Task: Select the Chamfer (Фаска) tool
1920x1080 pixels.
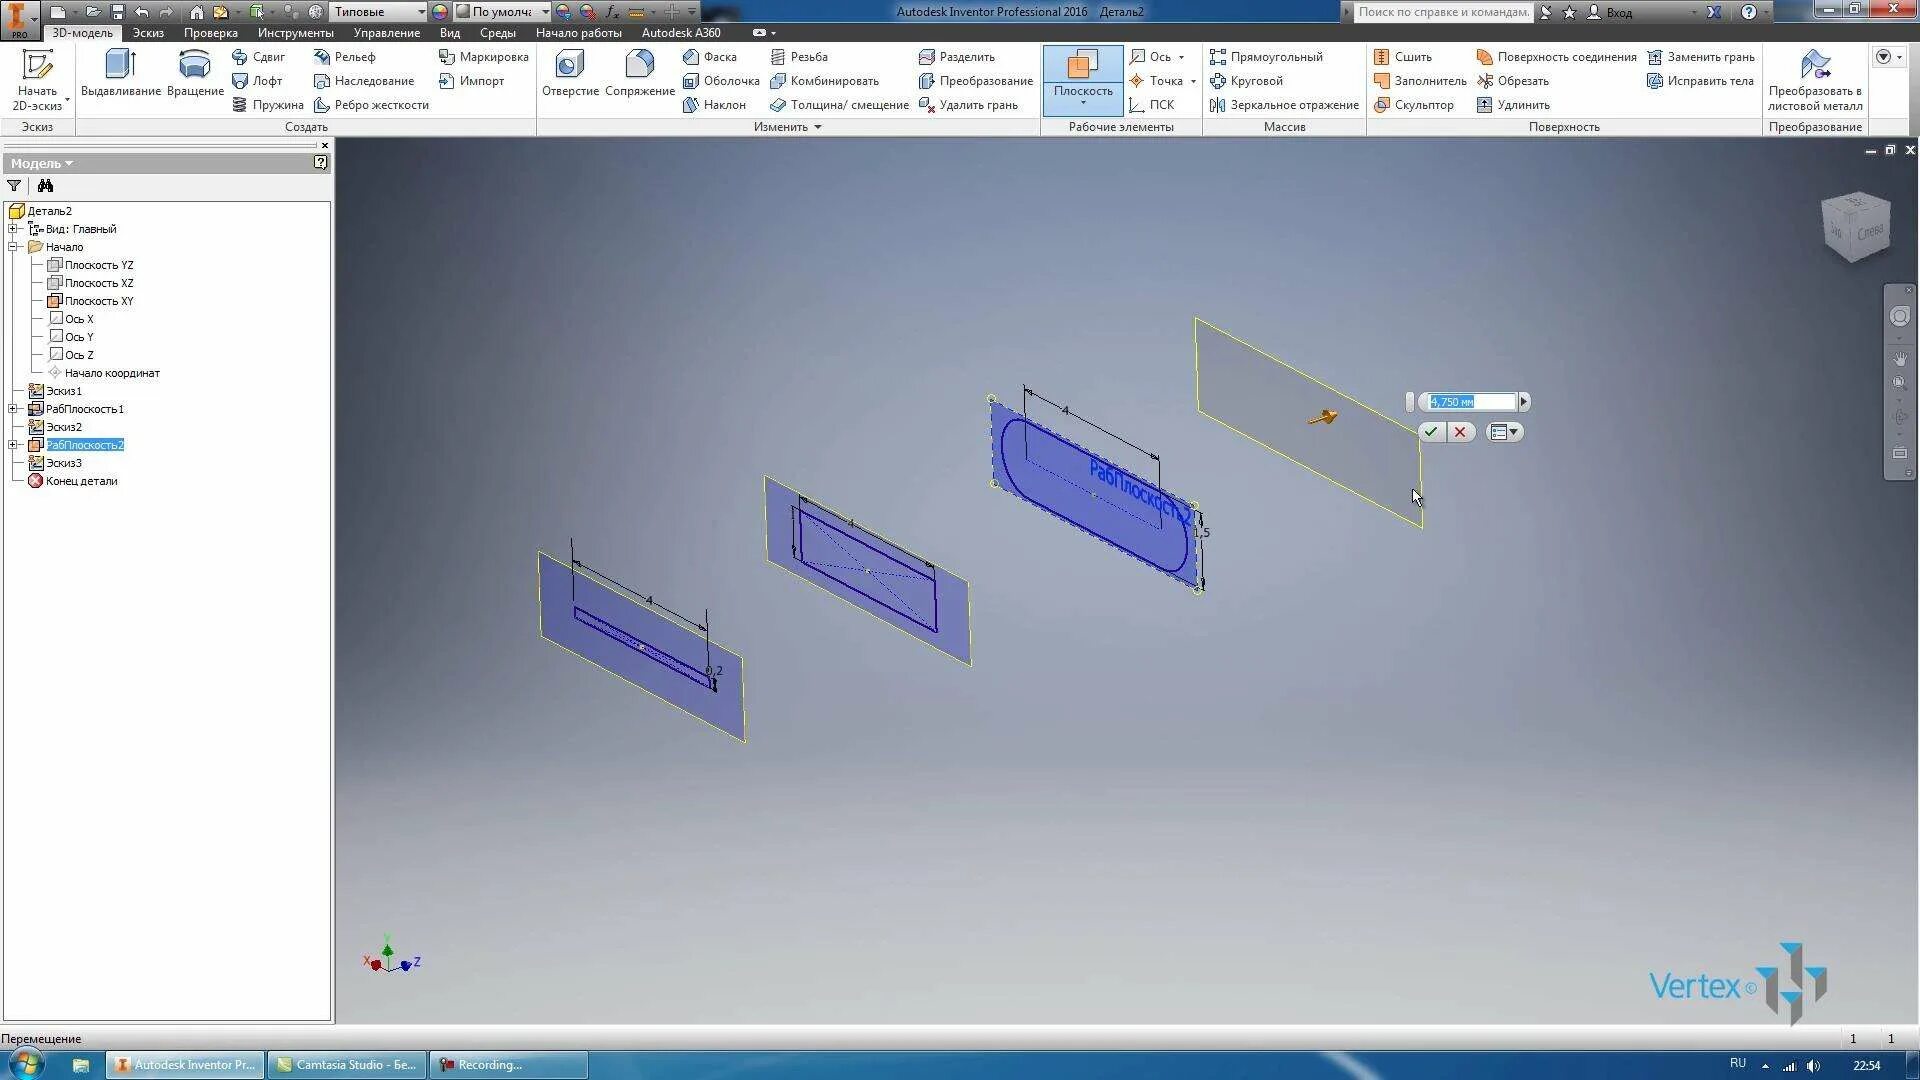Action: [x=710, y=57]
